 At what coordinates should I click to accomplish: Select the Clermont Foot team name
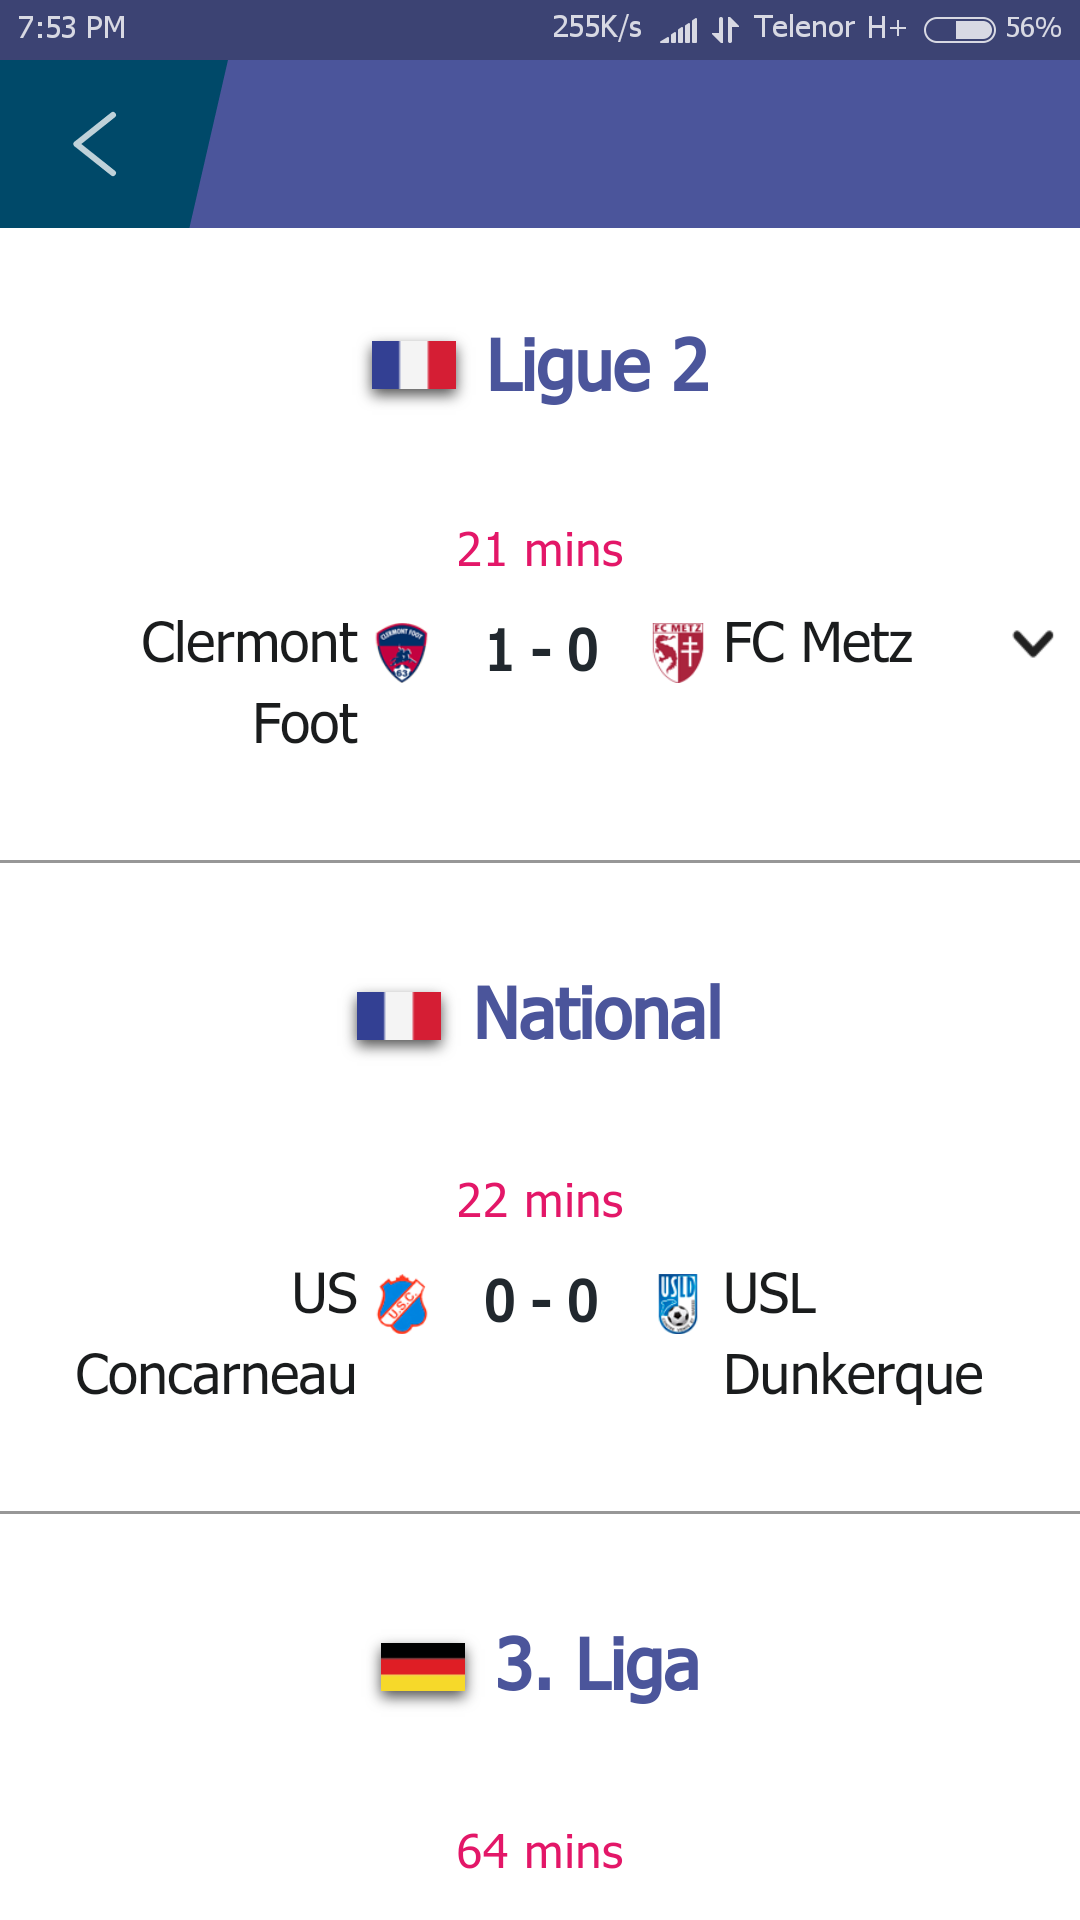click(250, 683)
